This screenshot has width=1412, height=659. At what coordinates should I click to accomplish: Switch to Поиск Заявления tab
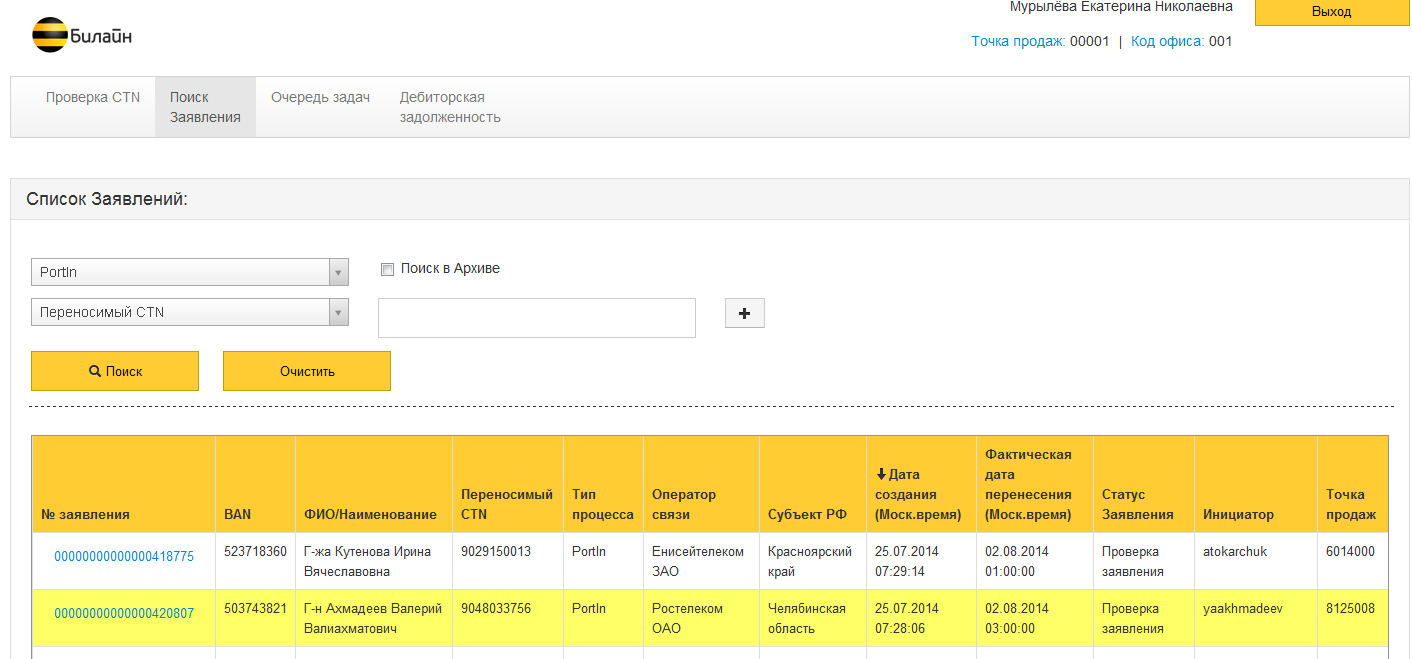205,107
